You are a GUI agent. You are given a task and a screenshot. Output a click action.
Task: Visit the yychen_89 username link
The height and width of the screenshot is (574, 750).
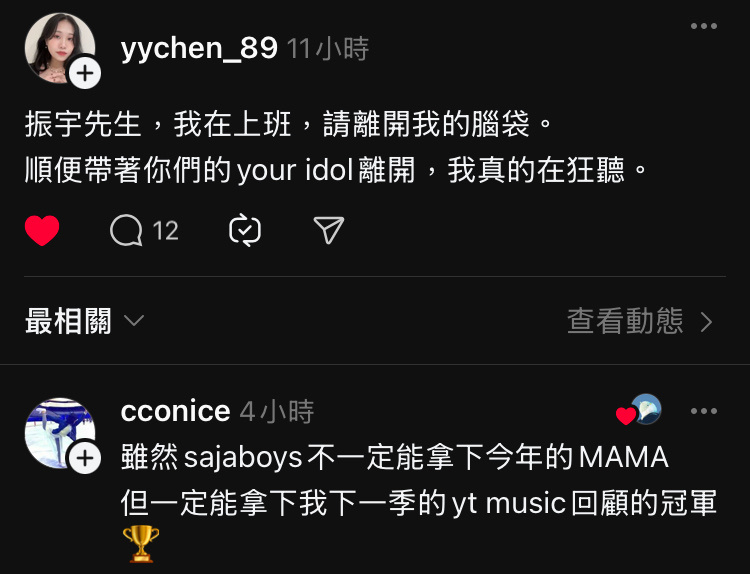[199, 48]
